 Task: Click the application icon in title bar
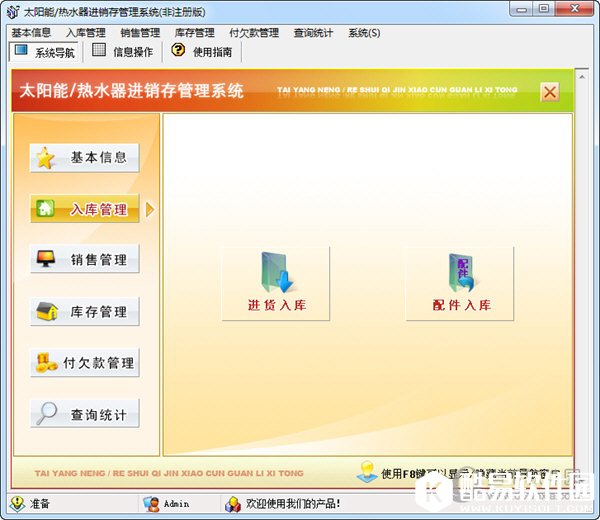[13, 11]
